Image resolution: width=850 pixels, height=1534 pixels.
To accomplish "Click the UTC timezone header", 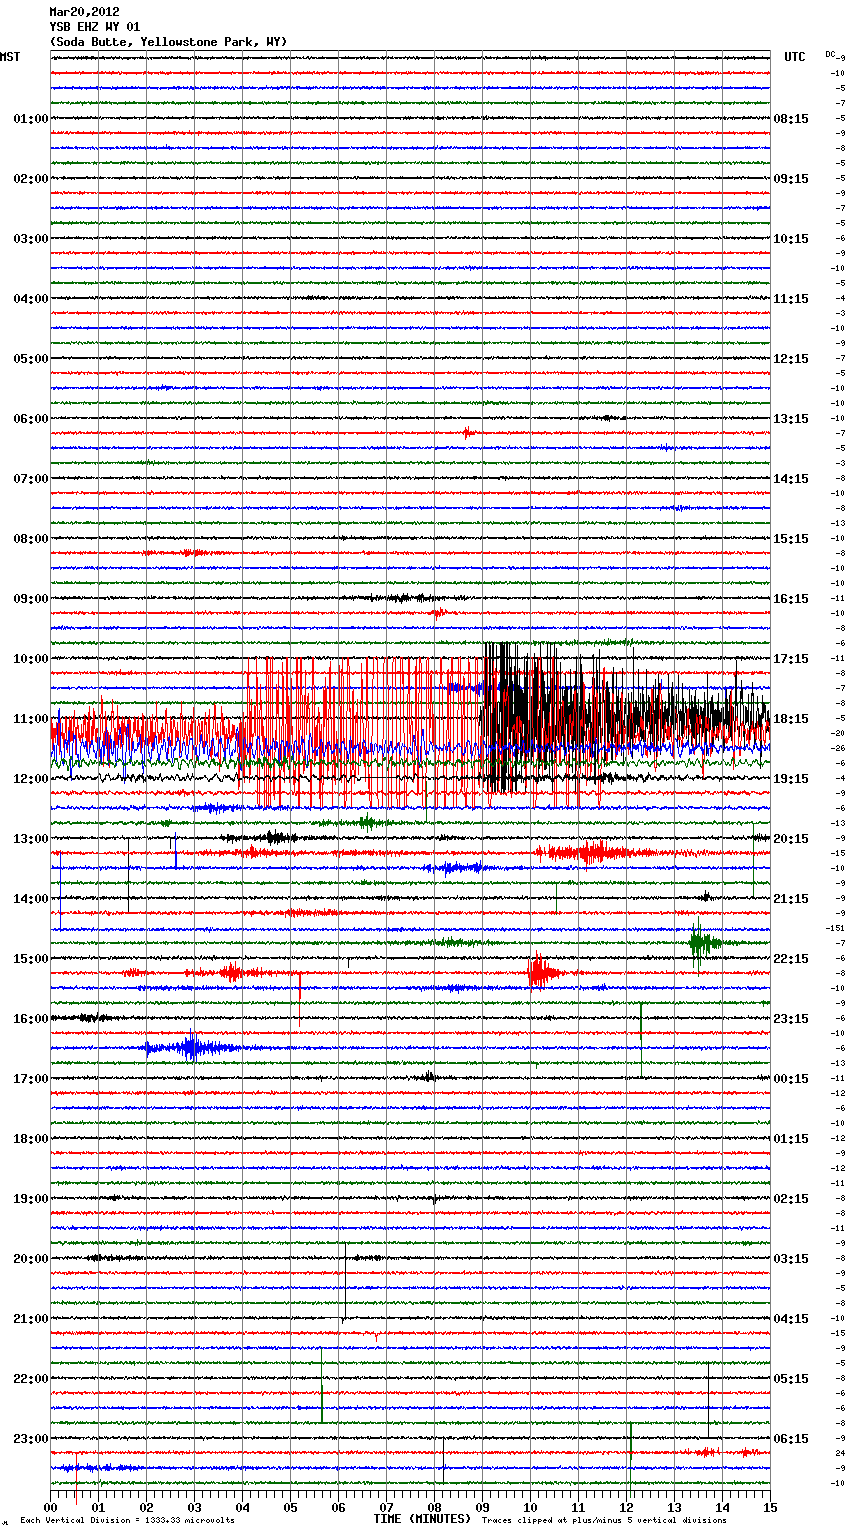I will pos(795,57).
